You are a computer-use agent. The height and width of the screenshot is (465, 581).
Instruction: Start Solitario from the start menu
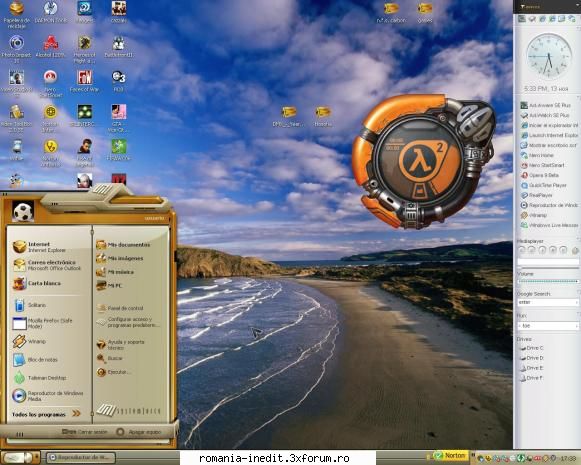point(30,305)
